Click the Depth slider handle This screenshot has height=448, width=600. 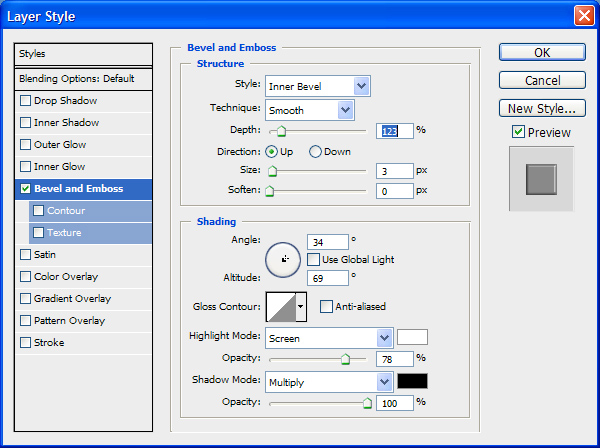(281, 131)
